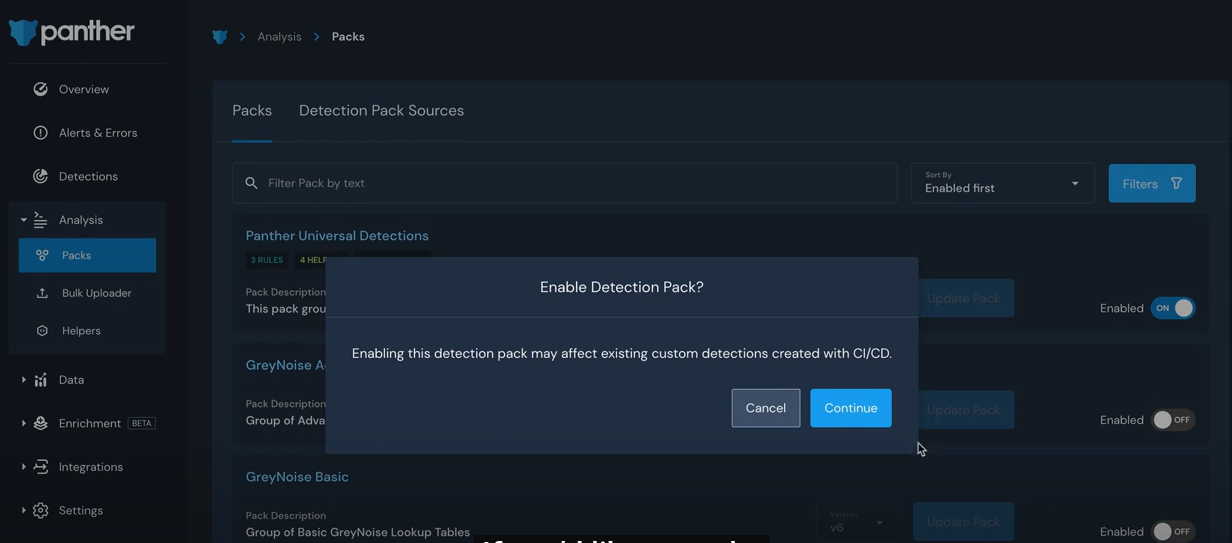Click the Helpers hexagon icon

click(42, 331)
